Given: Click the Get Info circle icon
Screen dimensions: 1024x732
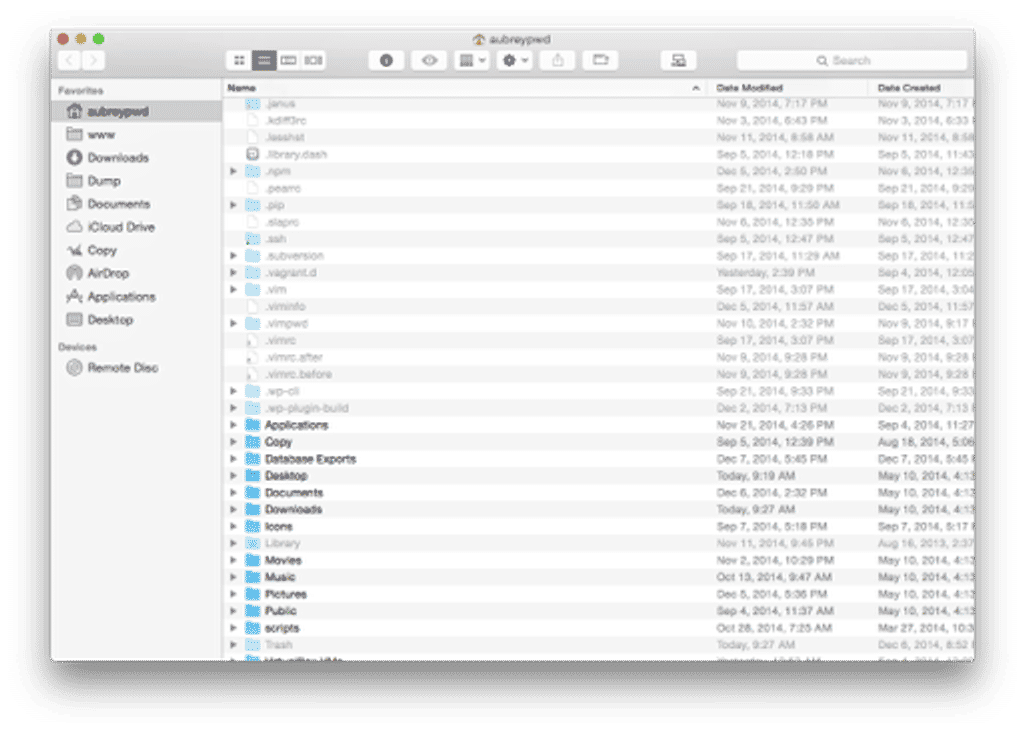Looking at the screenshot, I should click(x=385, y=60).
